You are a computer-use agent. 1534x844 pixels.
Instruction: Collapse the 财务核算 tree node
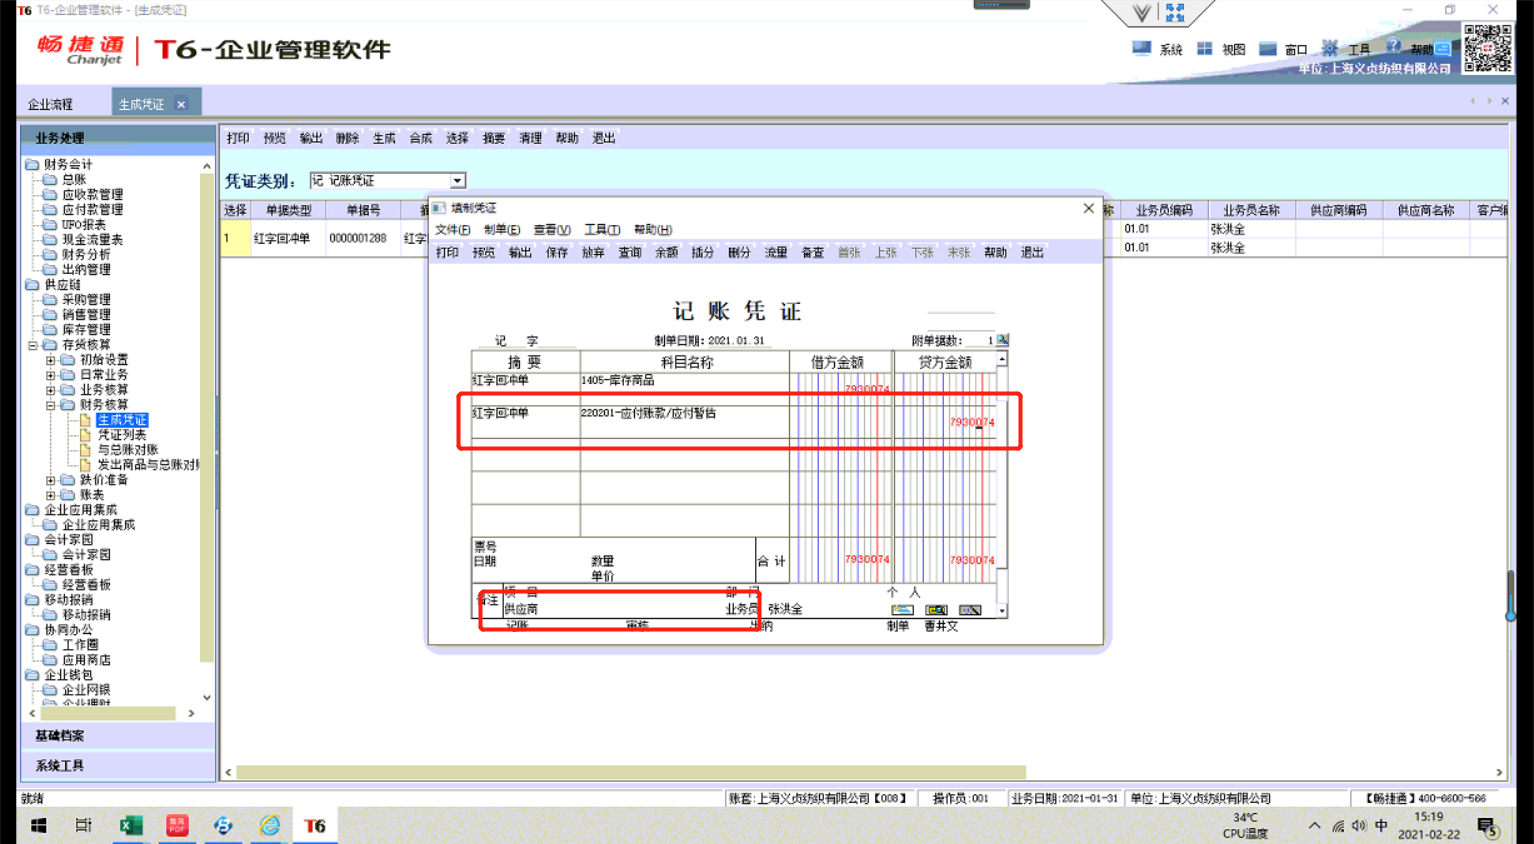tap(51, 405)
